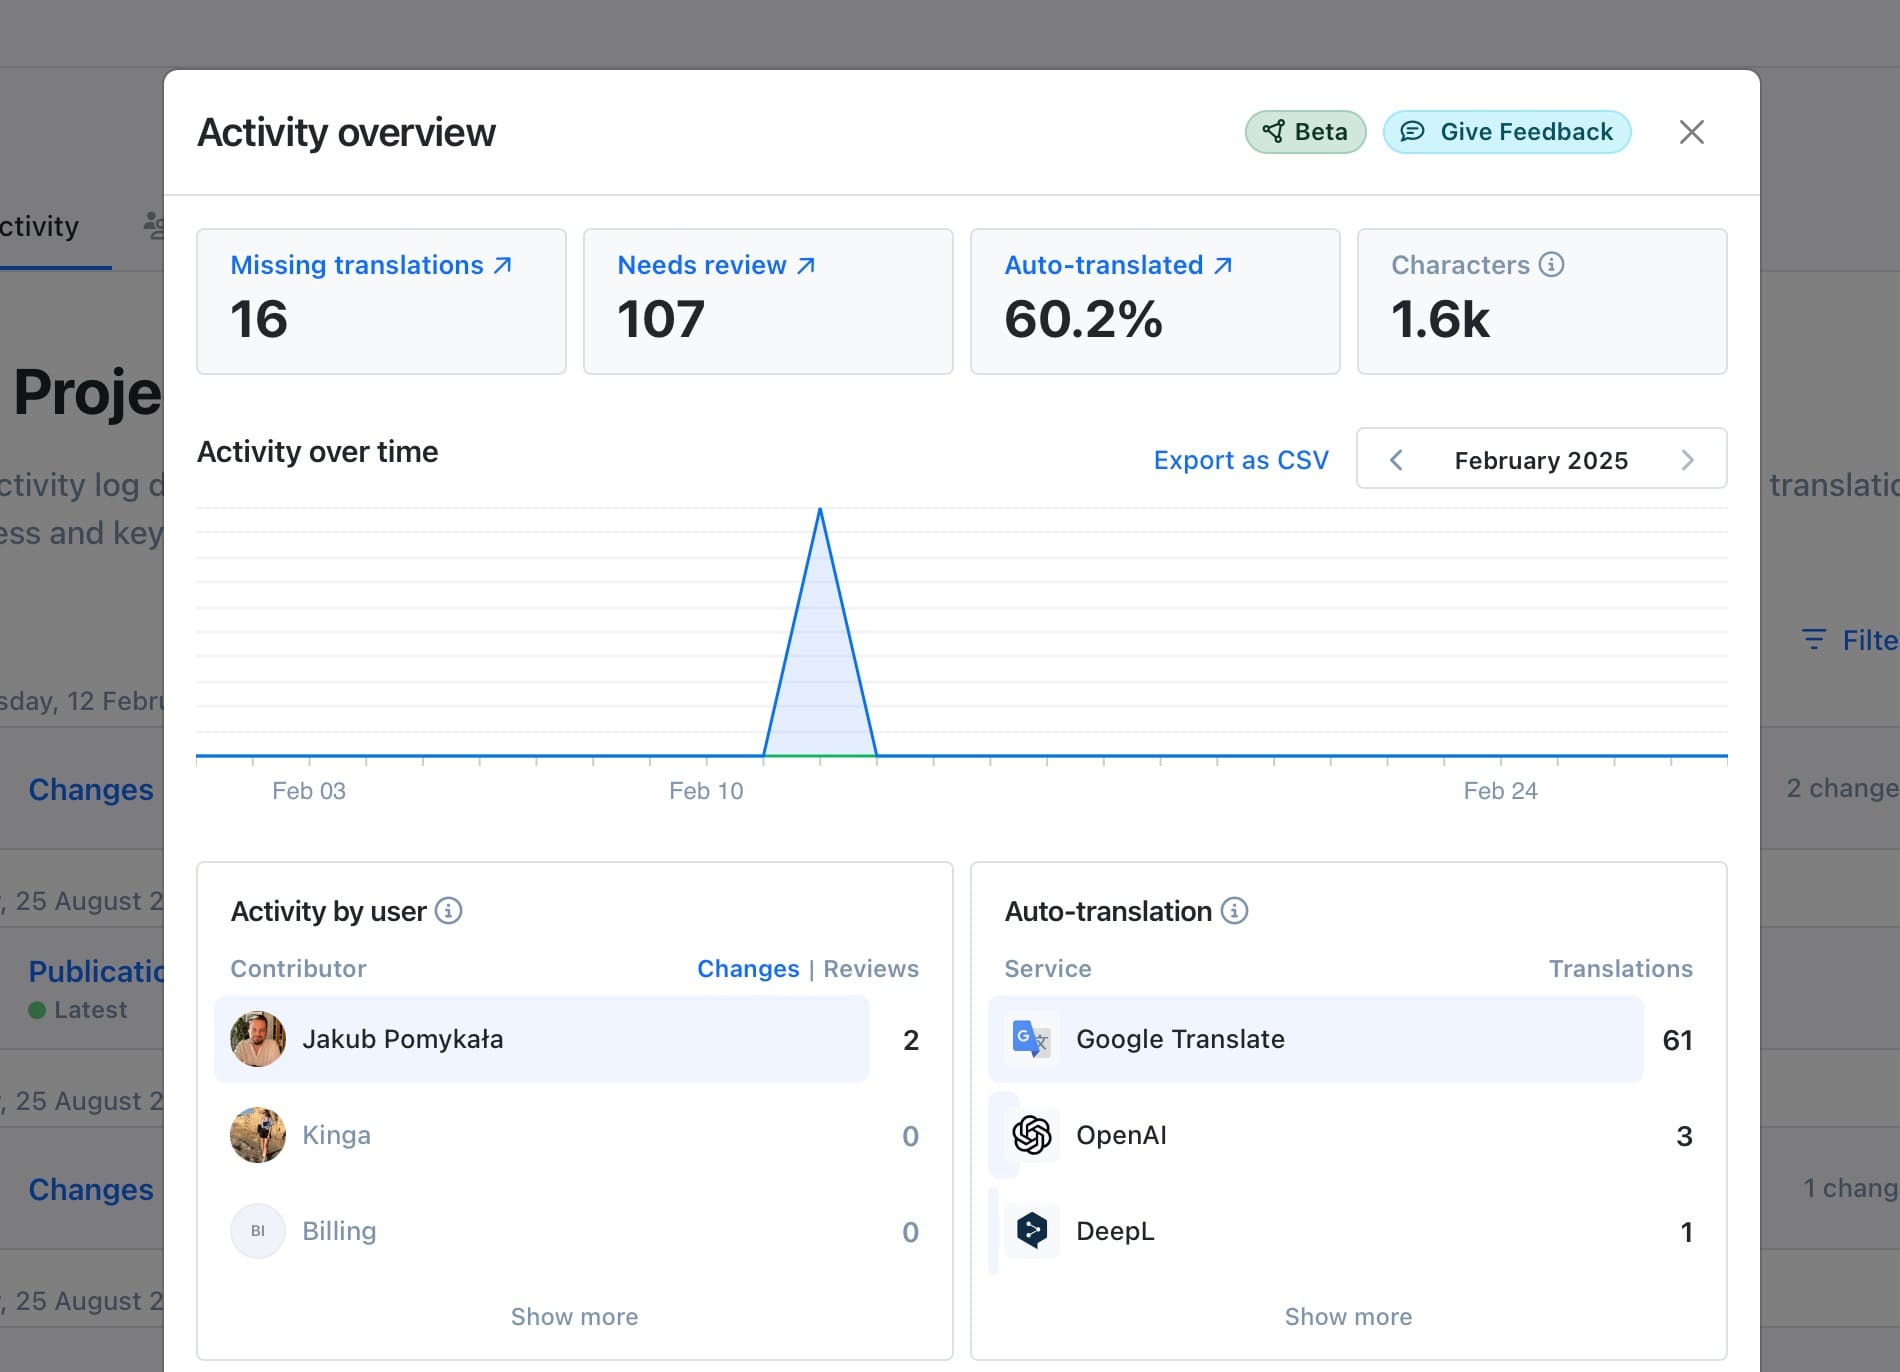This screenshot has width=1900, height=1372.
Task: Click the OpenAI logo icon
Action: (x=1031, y=1135)
